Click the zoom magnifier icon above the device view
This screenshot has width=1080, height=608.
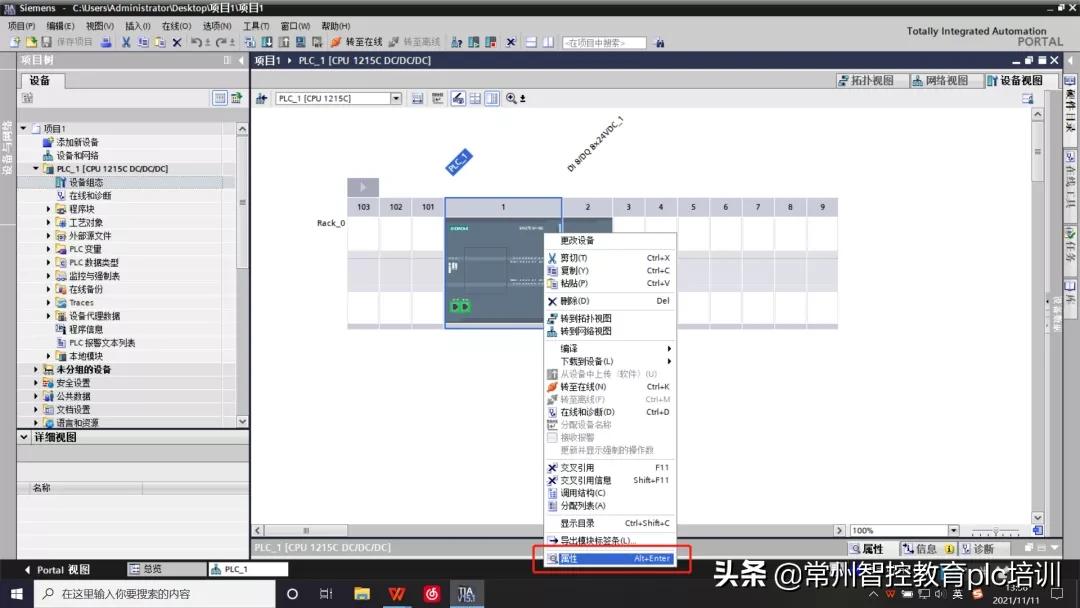(x=508, y=97)
